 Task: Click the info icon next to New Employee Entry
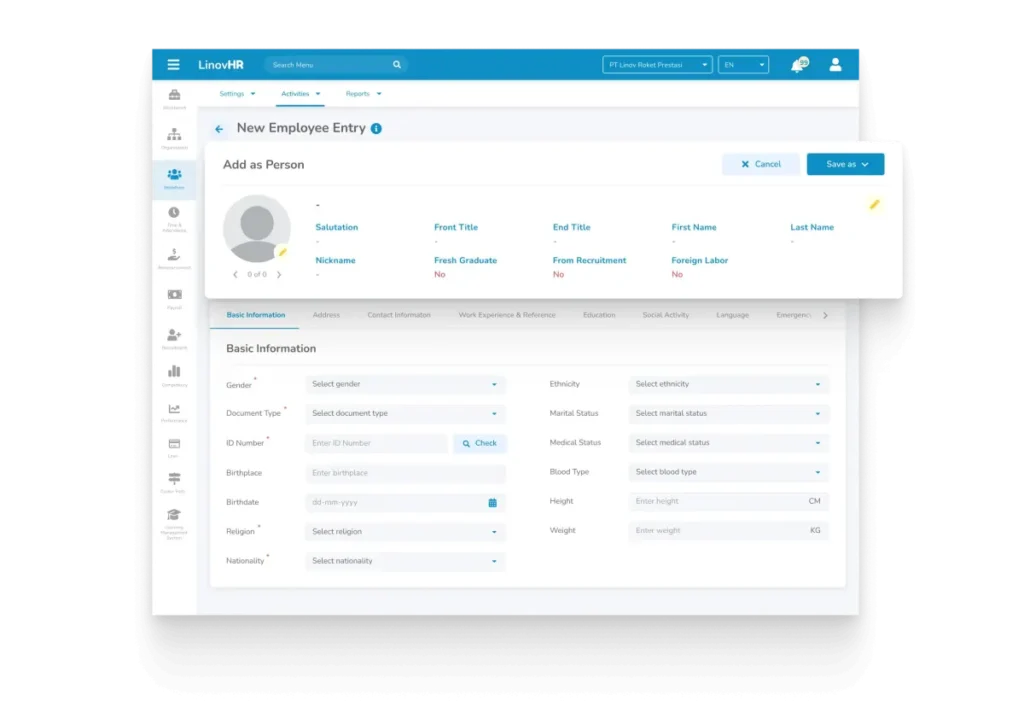(376, 129)
